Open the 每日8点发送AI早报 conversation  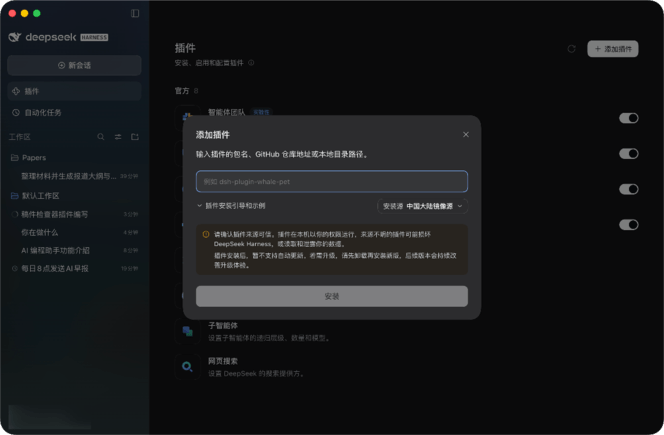tap(74, 269)
